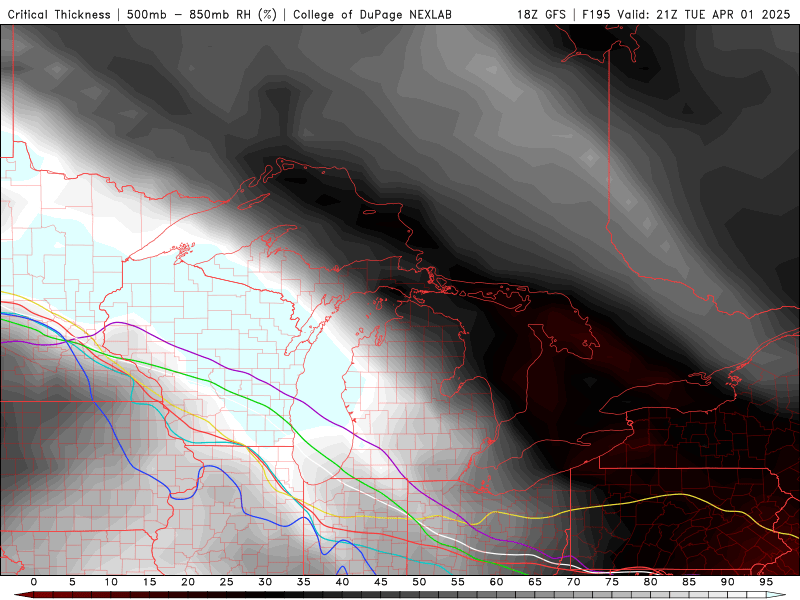This screenshot has width=800, height=600.
Task: Click the "18Z GFS" model run label
Action: click(x=541, y=15)
